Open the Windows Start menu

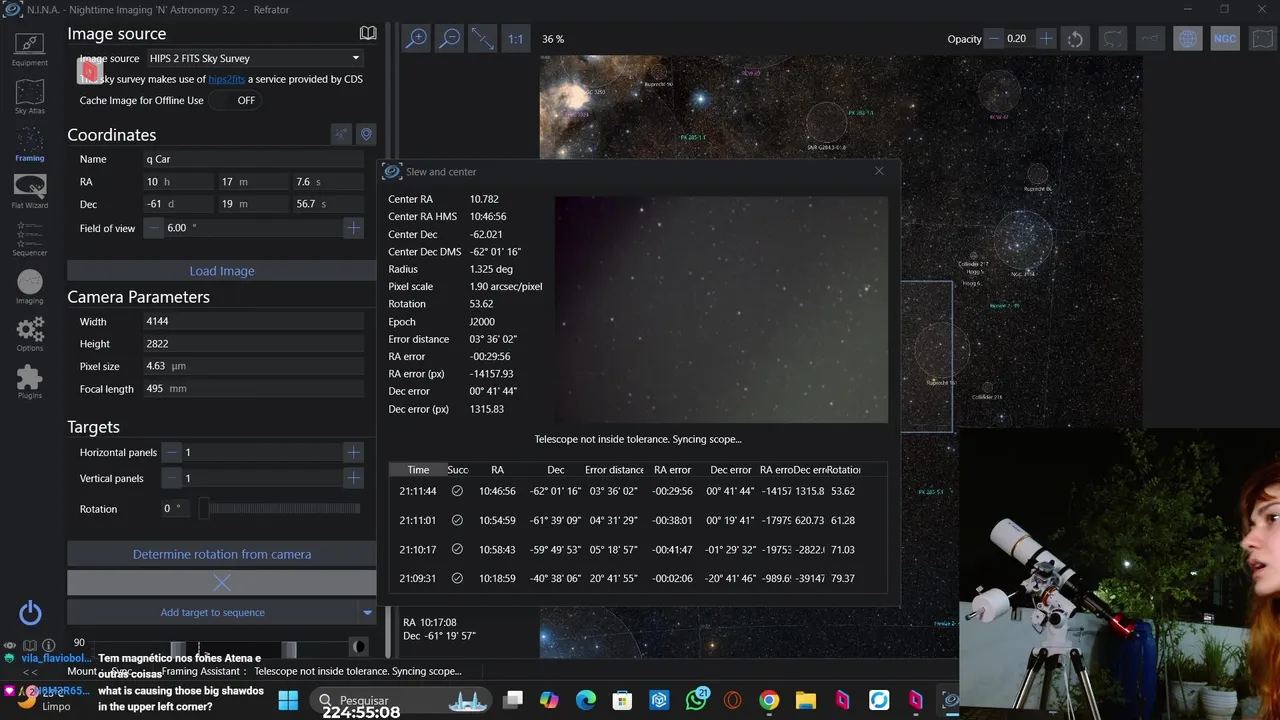click(x=288, y=700)
